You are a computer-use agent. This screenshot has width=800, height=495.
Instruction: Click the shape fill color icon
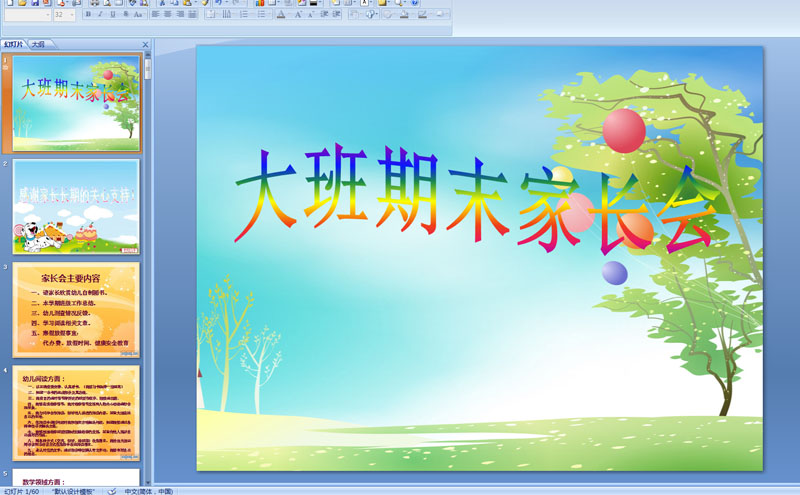click(404, 14)
